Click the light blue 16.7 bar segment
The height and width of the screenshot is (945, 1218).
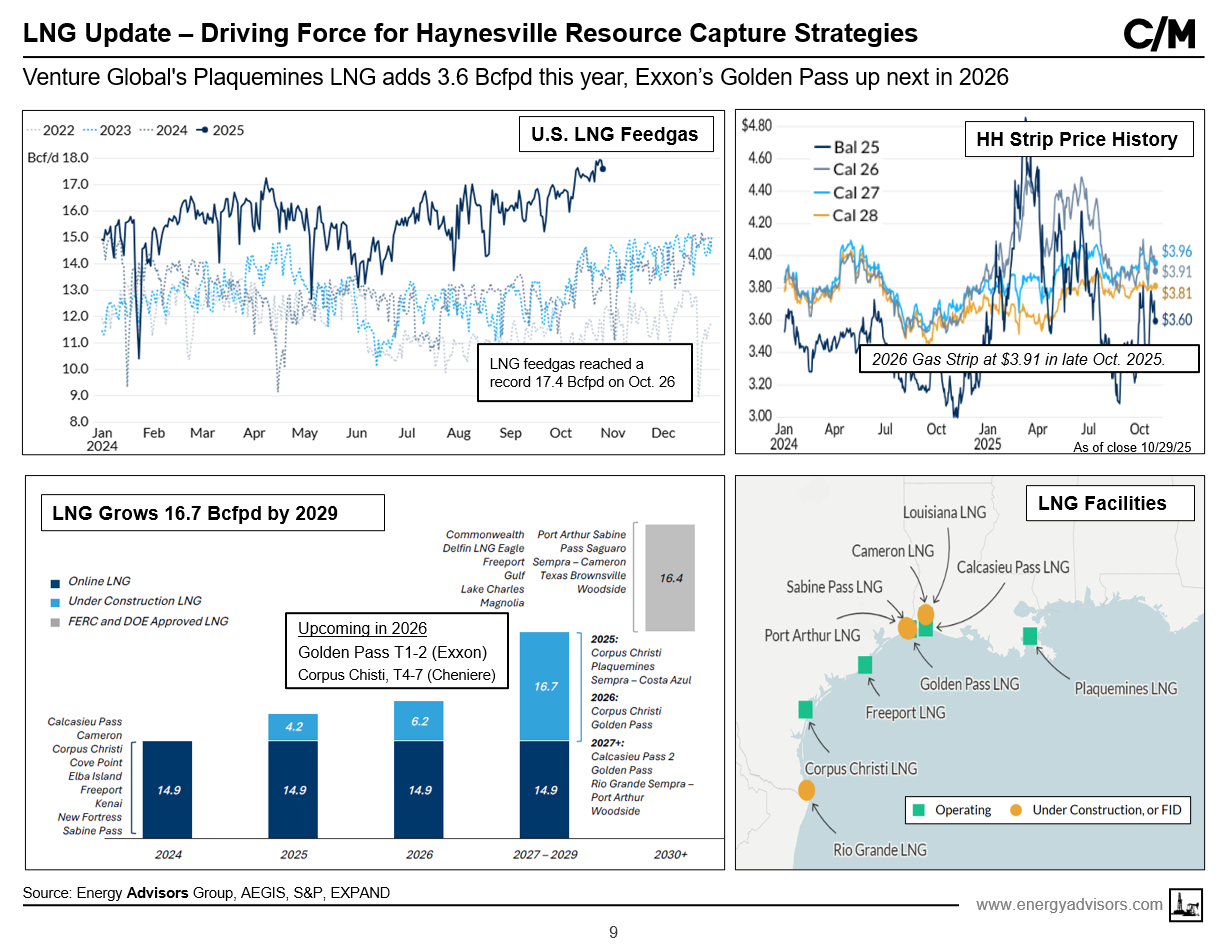[544, 686]
